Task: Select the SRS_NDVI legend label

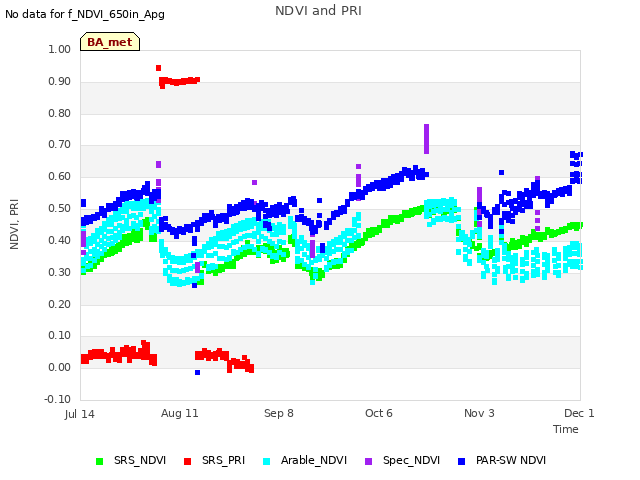Action: [140, 460]
